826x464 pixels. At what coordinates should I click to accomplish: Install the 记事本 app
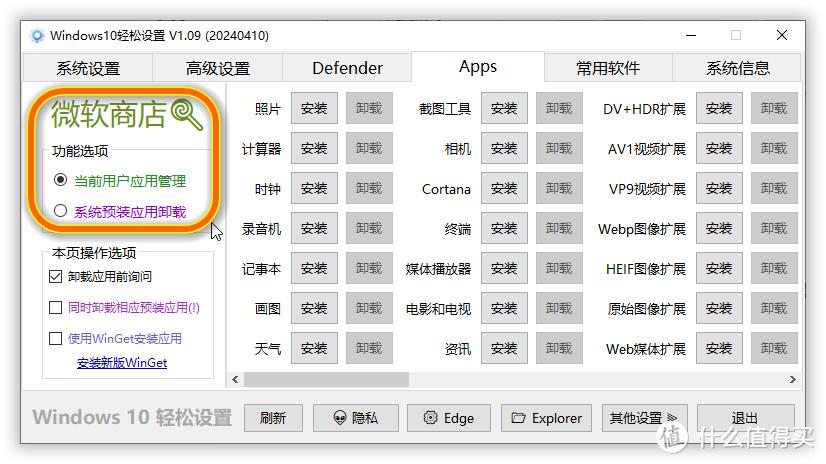314,269
